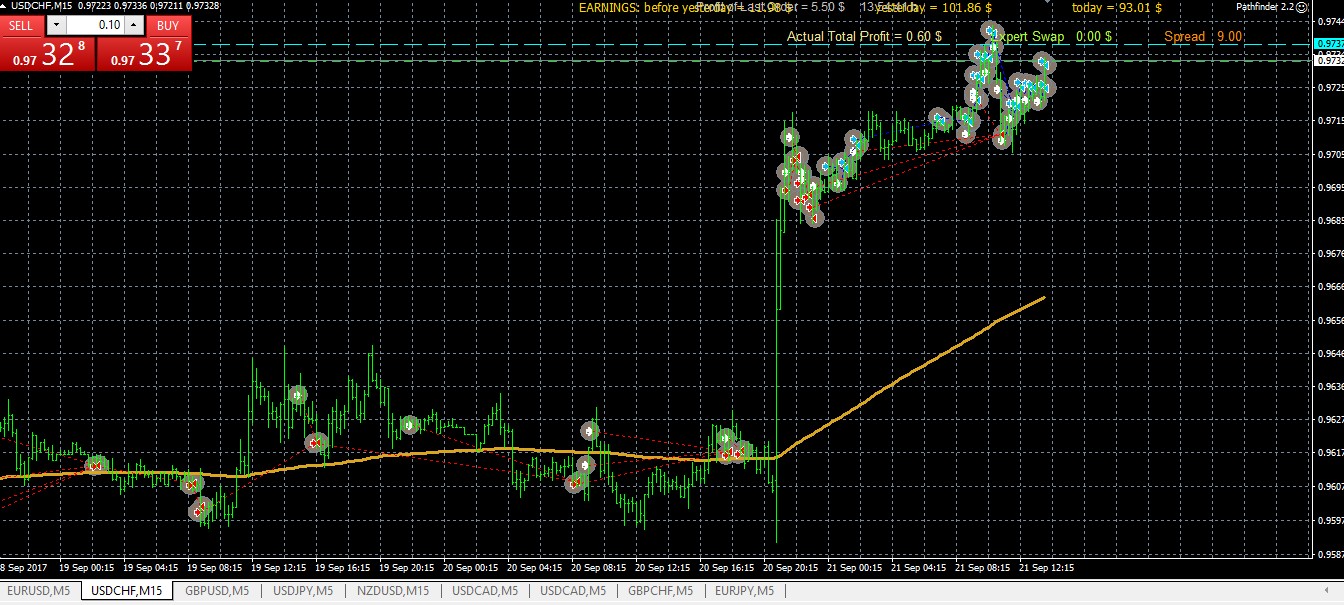Click the '21 Sep 04:15' time axis label

click(920, 566)
